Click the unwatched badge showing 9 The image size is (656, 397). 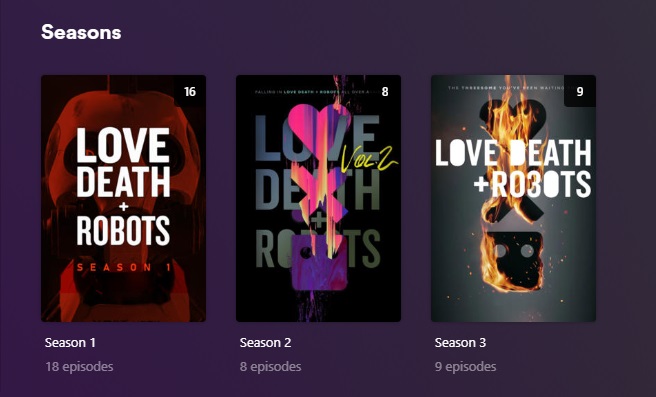pos(580,91)
